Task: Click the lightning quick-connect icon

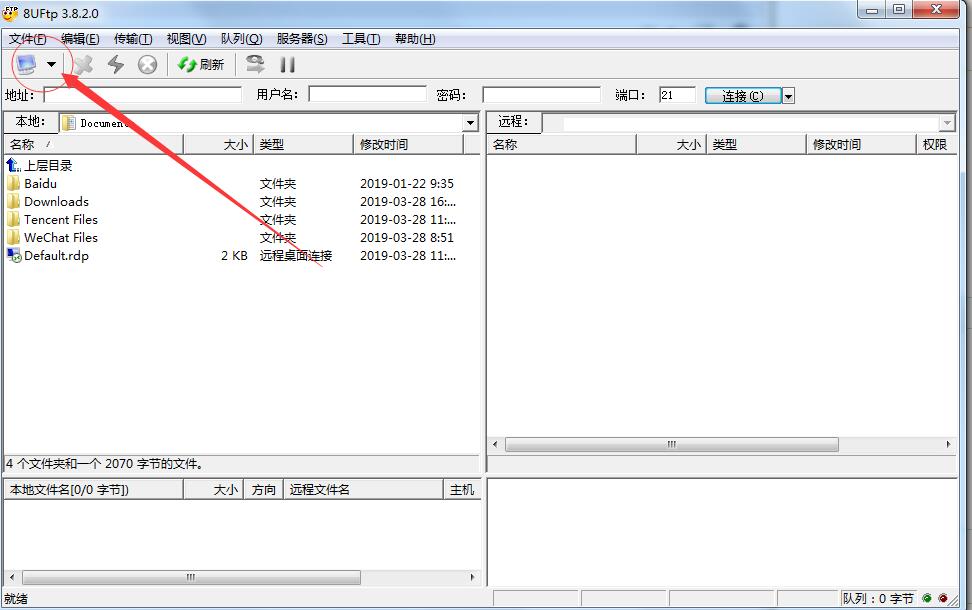Action: pyautogui.click(x=116, y=64)
